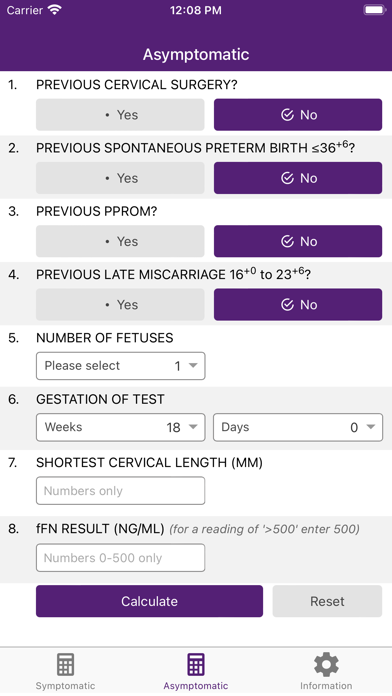Image resolution: width=392 pixels, height=696 pixels.
Task: Tap the Asymptomatic calculator tab icon
Action: pos(196,664)
